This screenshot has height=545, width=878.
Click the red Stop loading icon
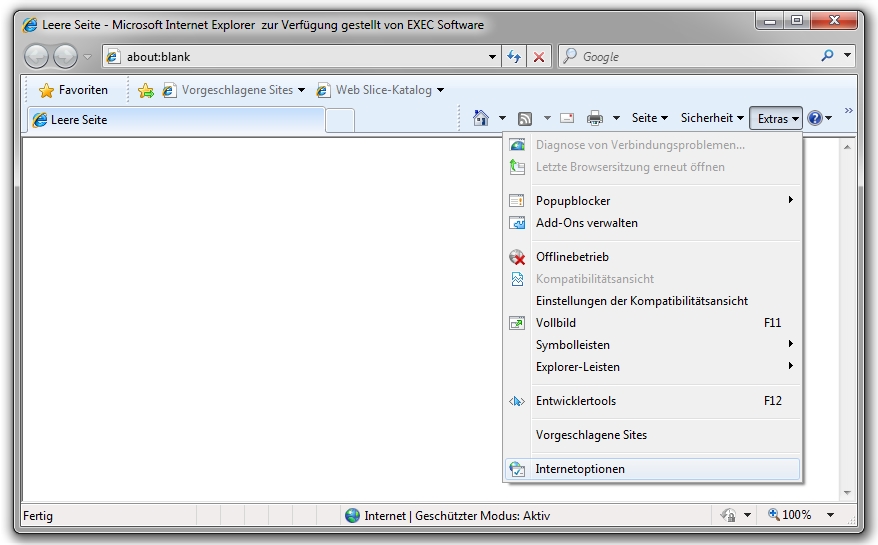(x=539, y=57)
